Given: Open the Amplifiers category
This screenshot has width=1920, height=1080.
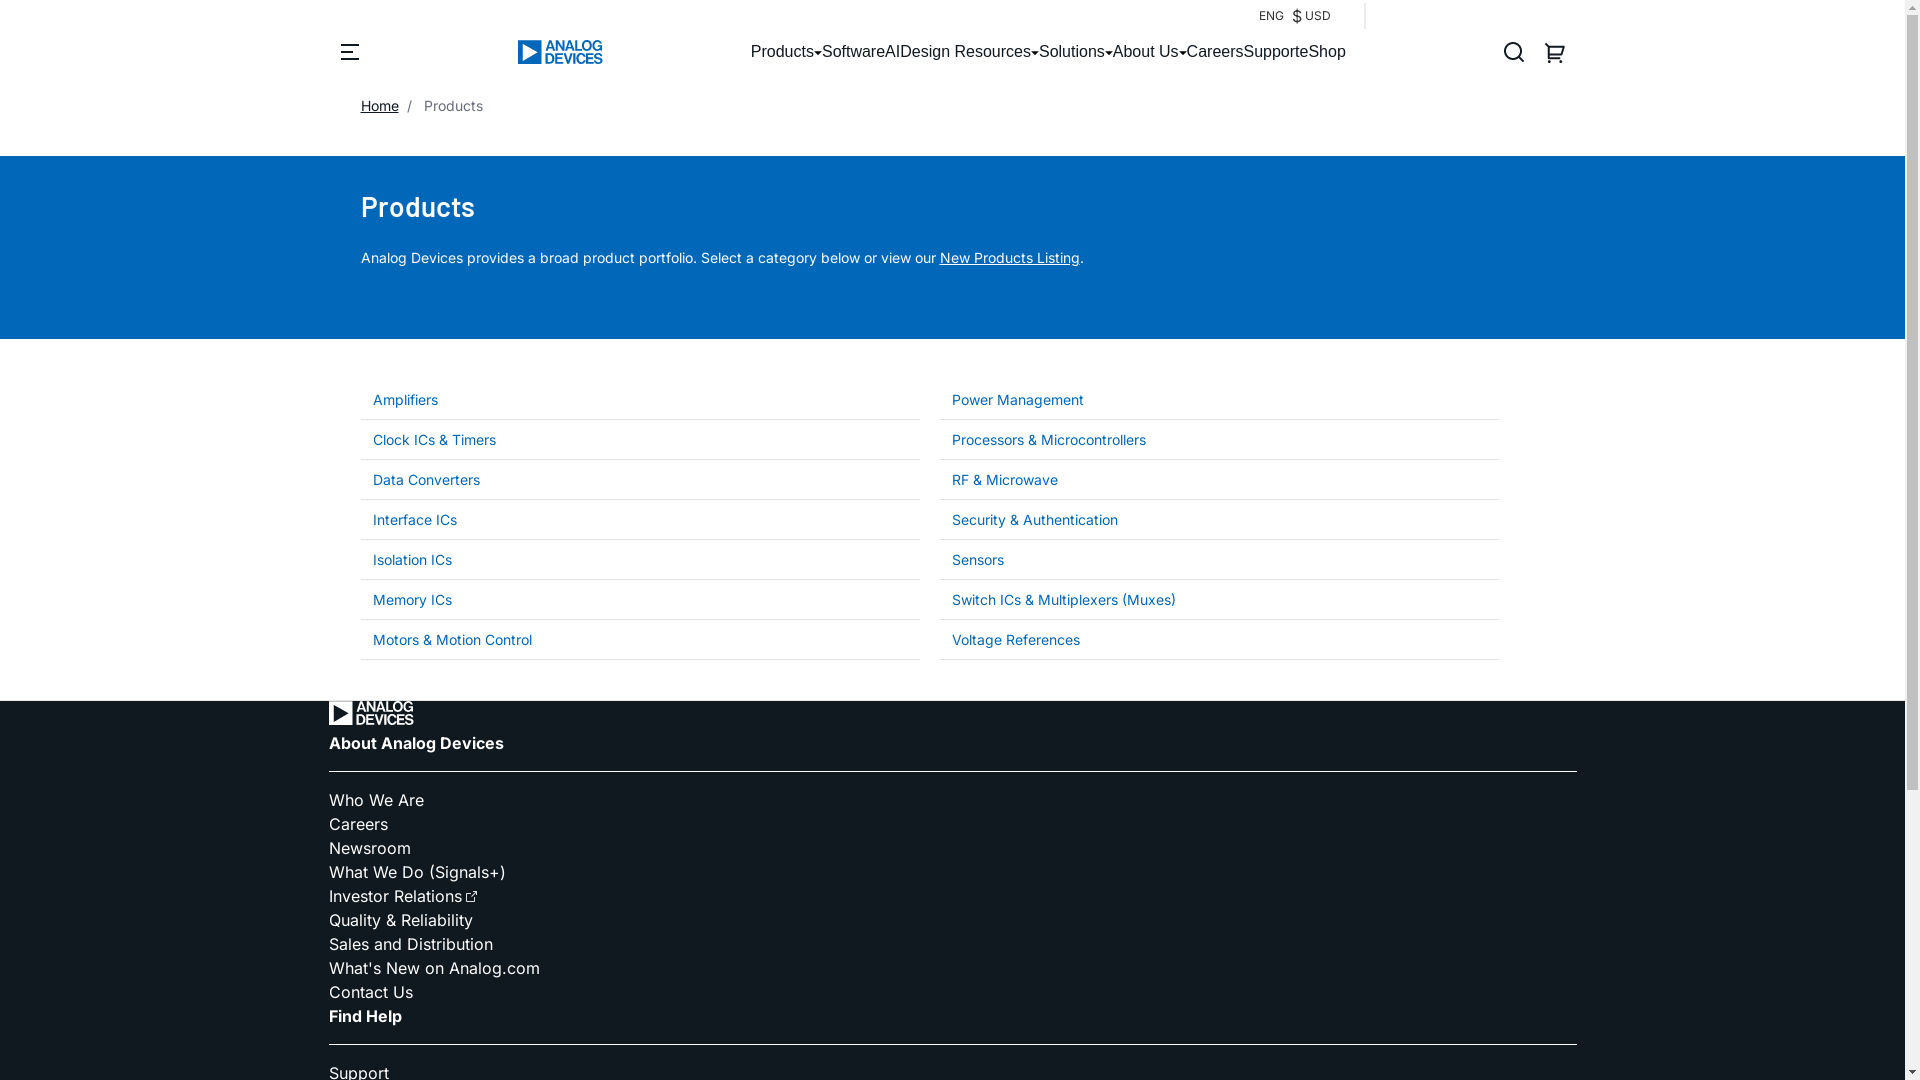Looking at the screenshot, I should (405, 400).
